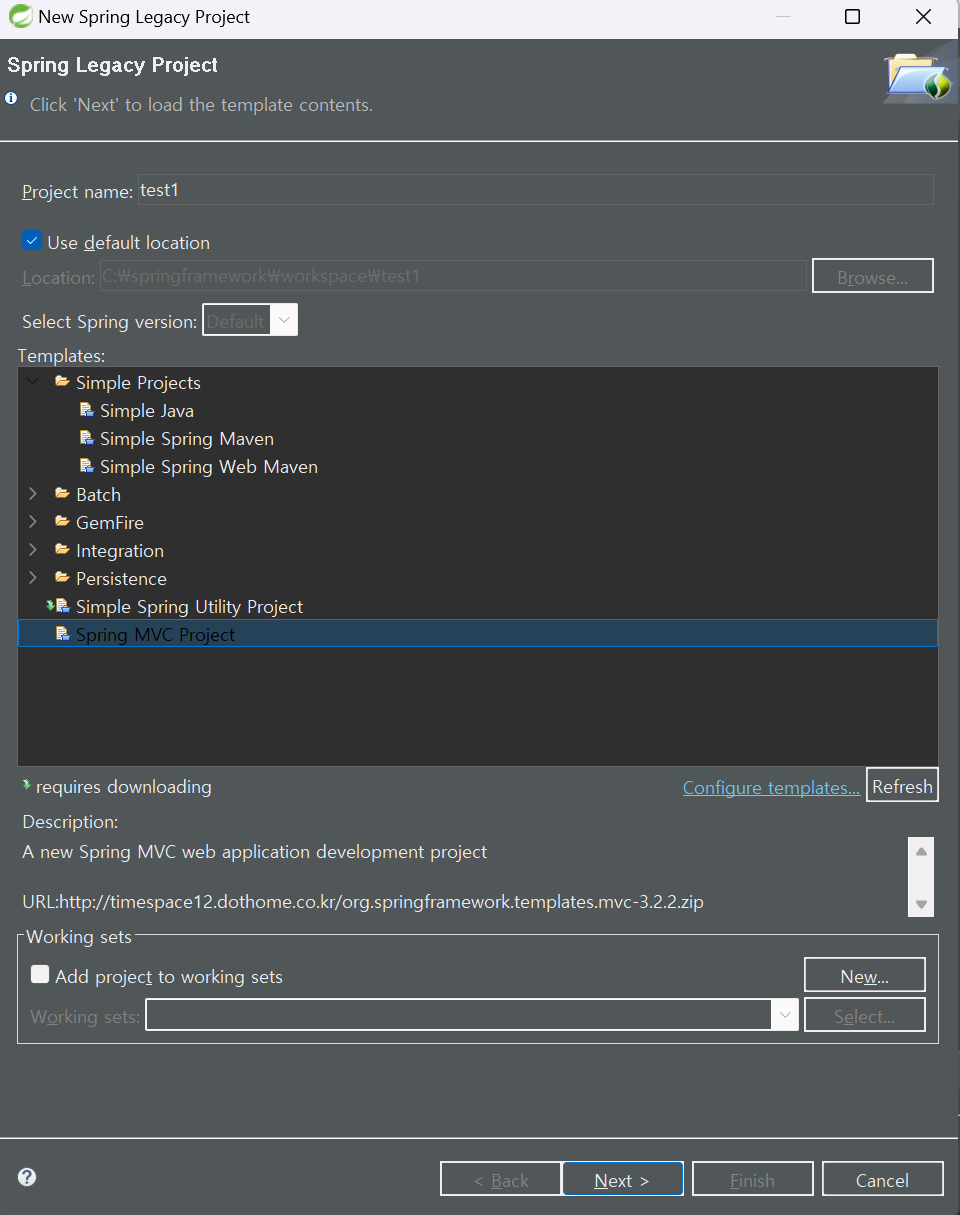Click the description scrollbar up arrow
Screen dimensions: 960x1215
(921, 851)
